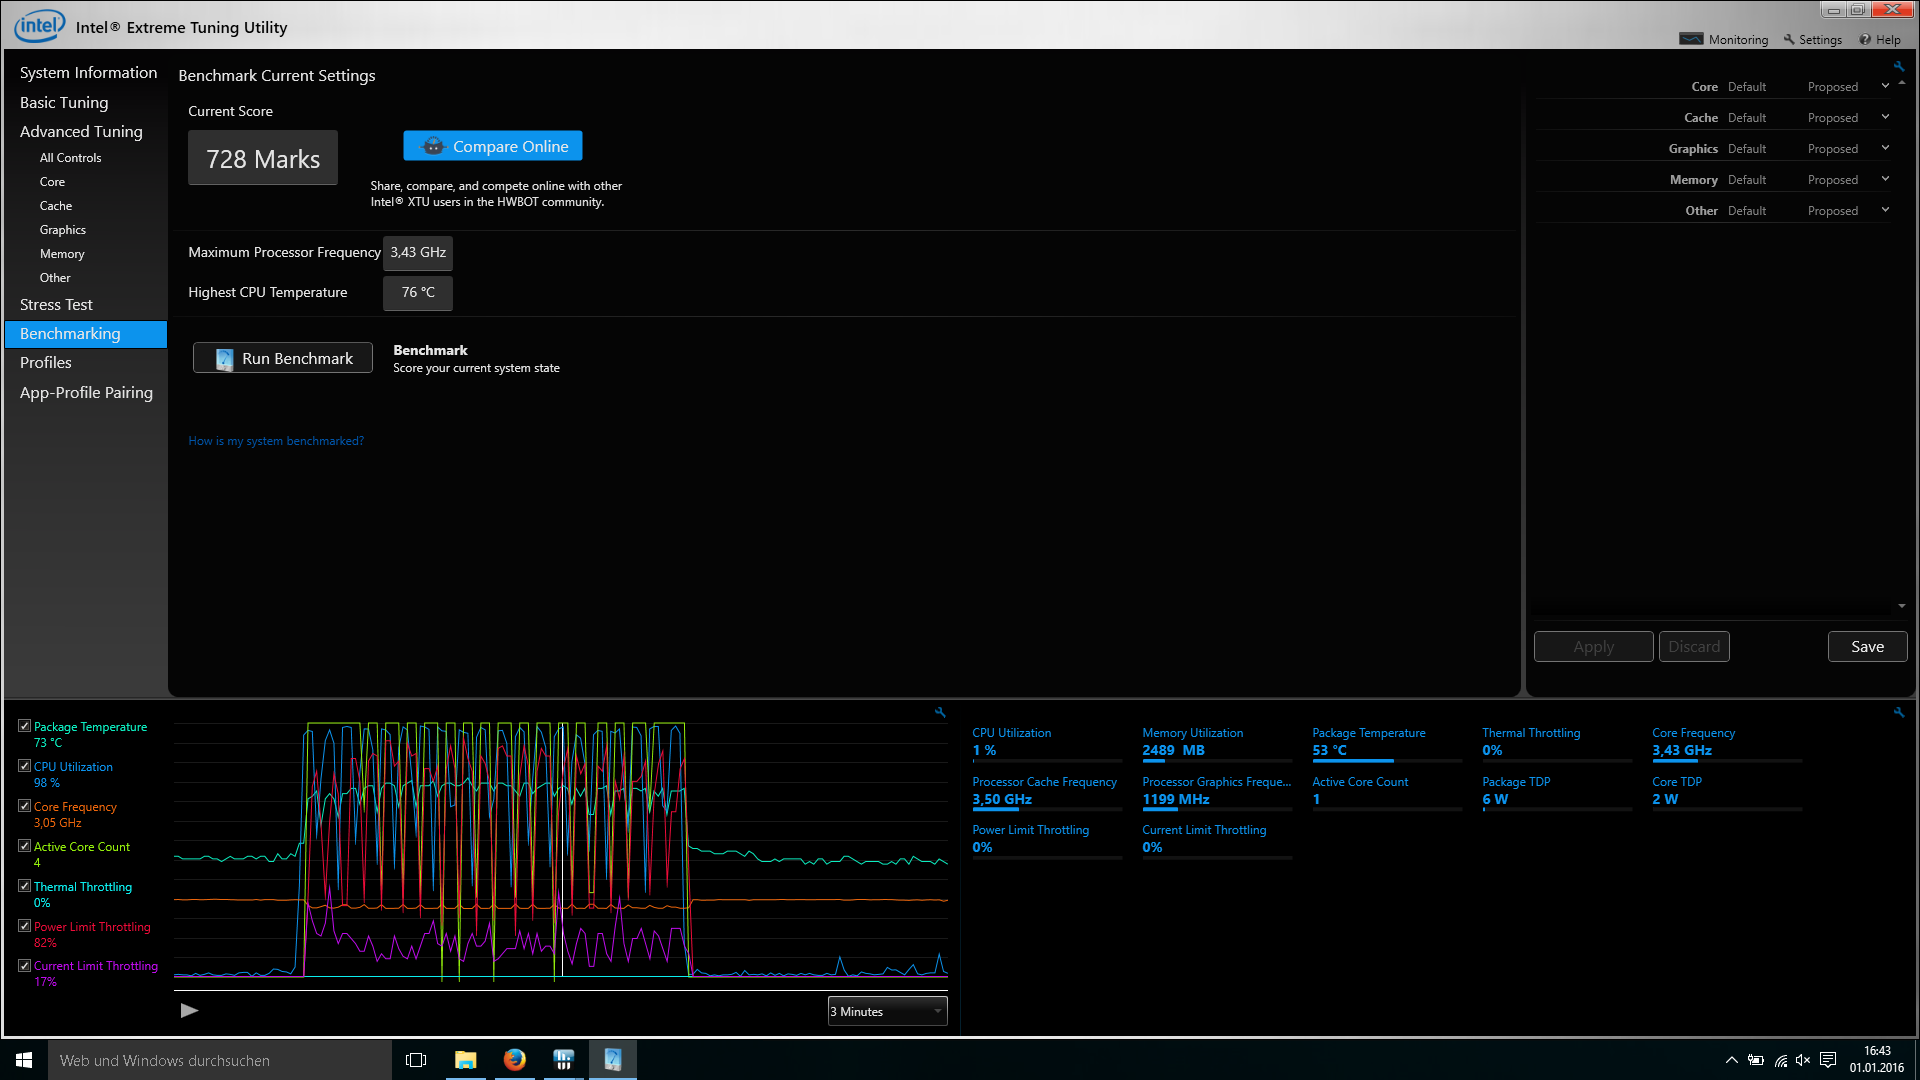Click the wrench icon in the monitor stats panel
This screenshot has width=1920, height=1080.
coord(1898,712)
